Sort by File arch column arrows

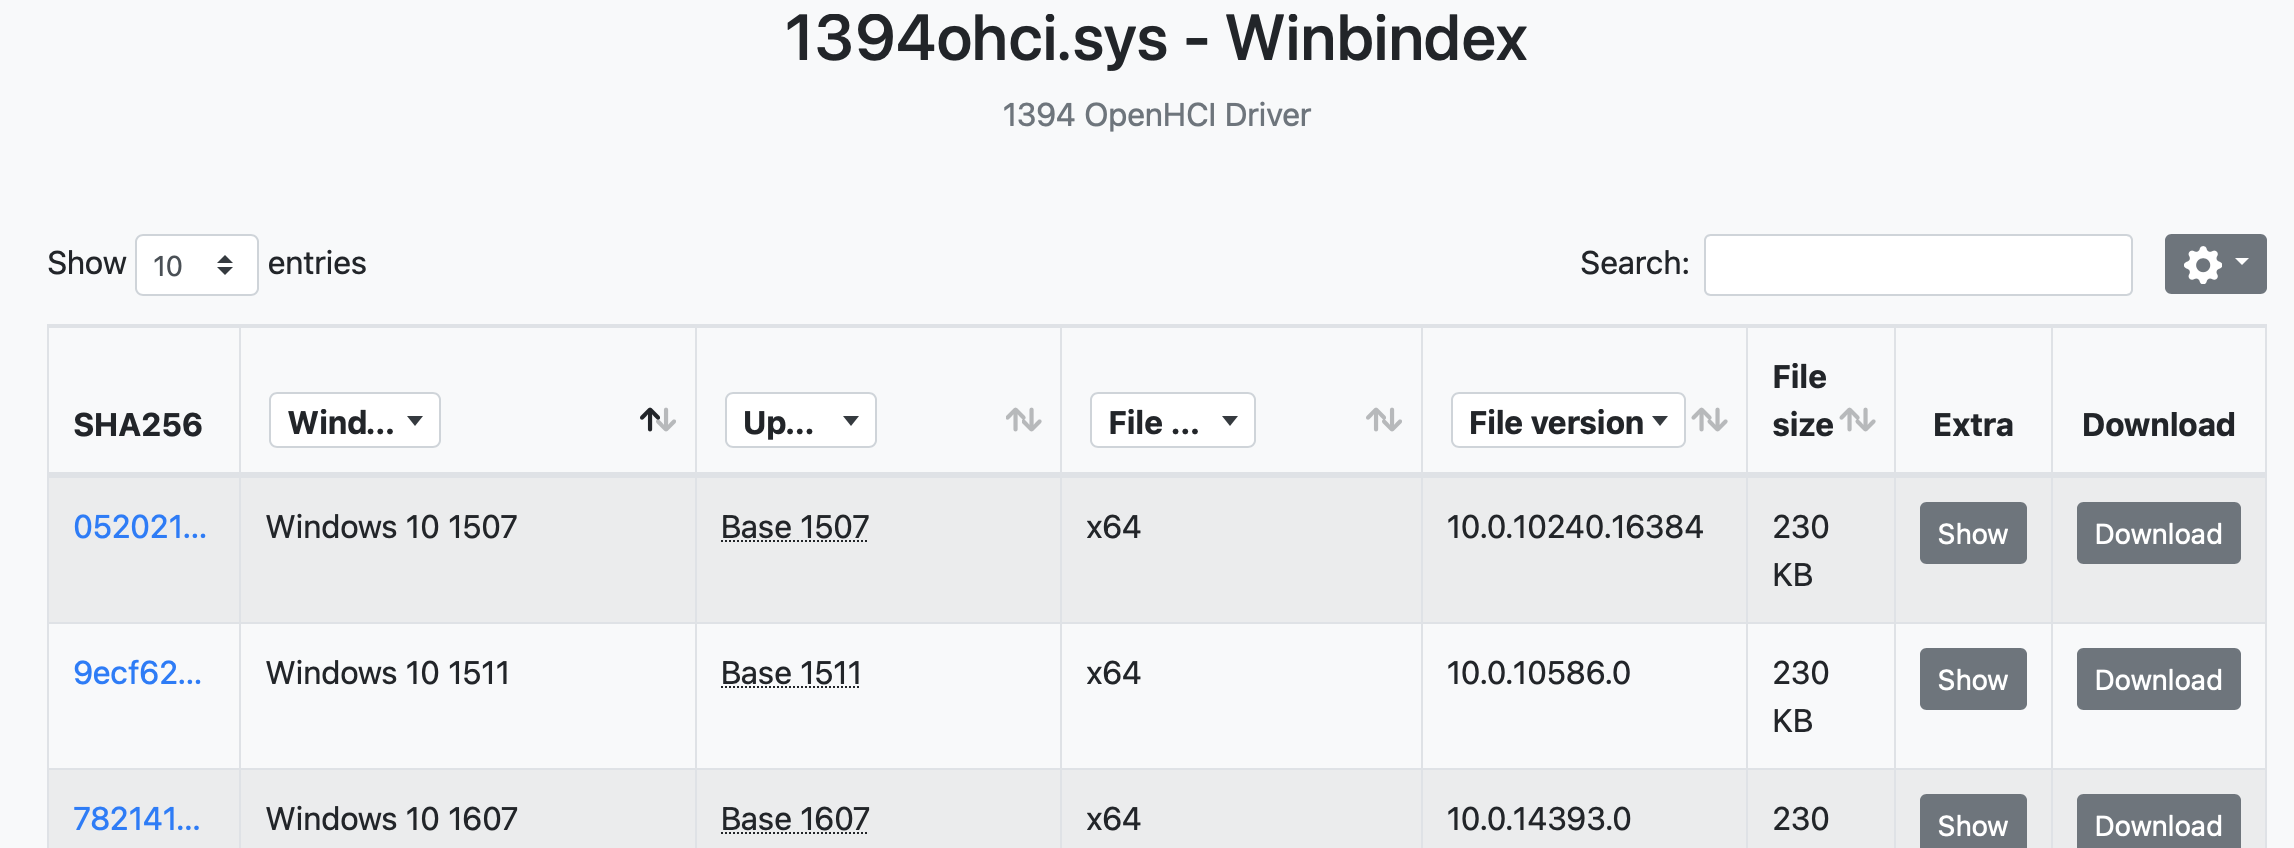pos(1384,420)
